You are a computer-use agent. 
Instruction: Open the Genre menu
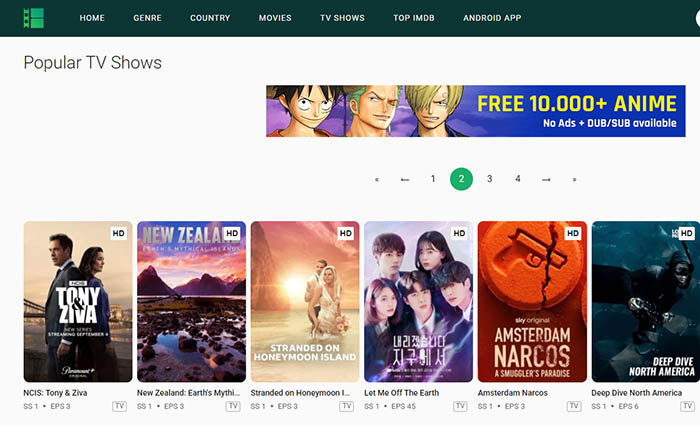pyautogui.click(x=147, y=18)
